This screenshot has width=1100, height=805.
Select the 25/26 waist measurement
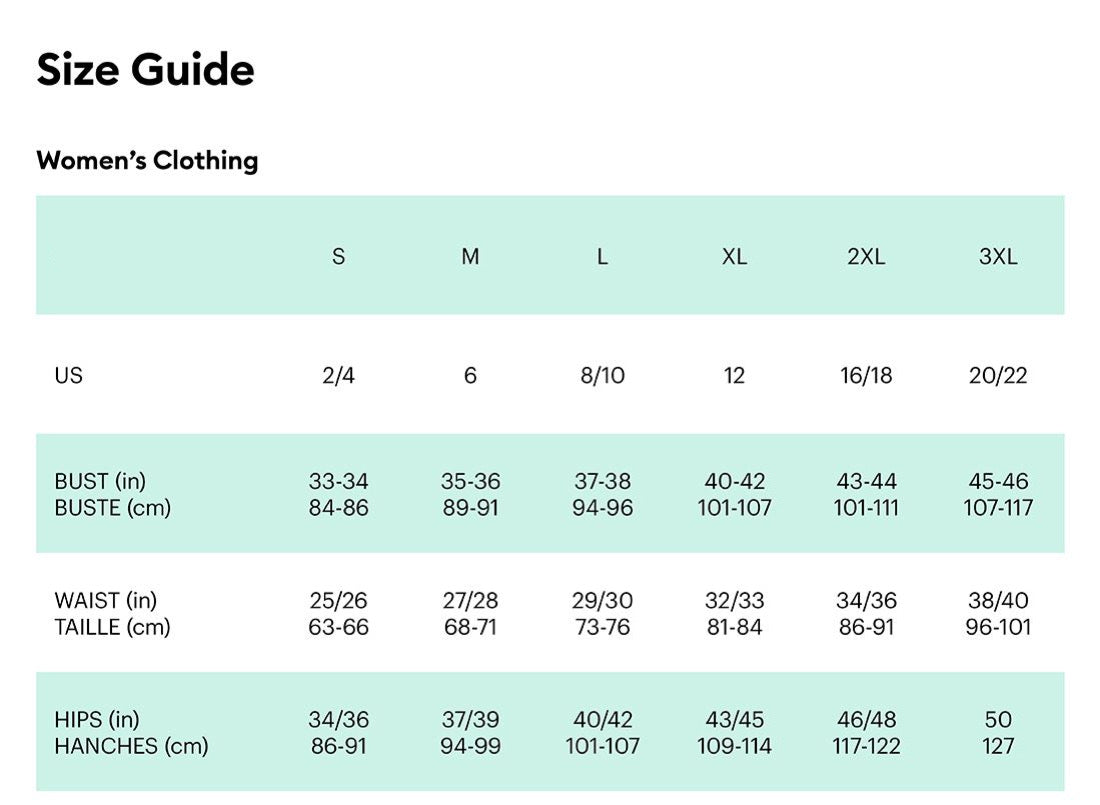click(x=338, y=600)
